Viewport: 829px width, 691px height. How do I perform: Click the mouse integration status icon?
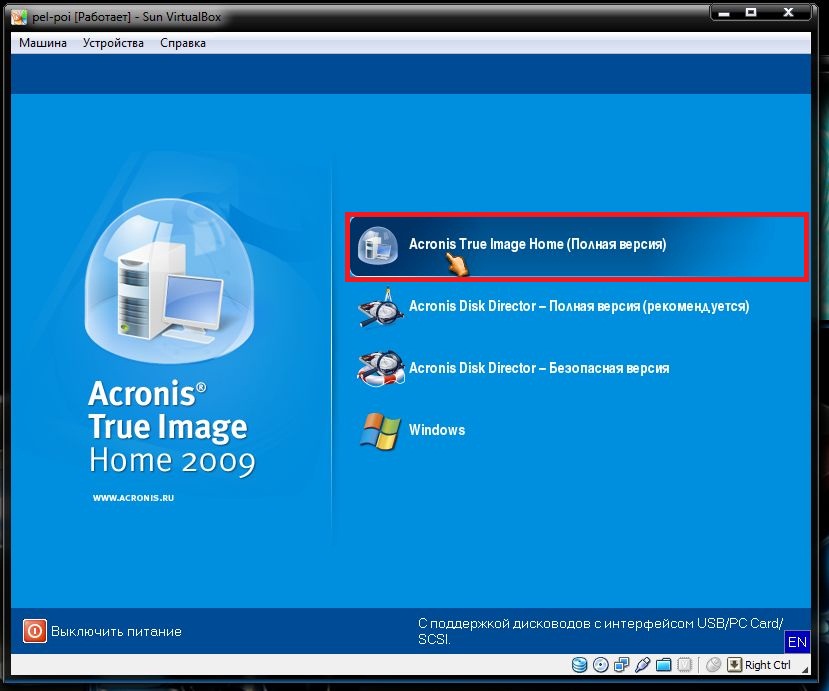click(x=713, y=665)
